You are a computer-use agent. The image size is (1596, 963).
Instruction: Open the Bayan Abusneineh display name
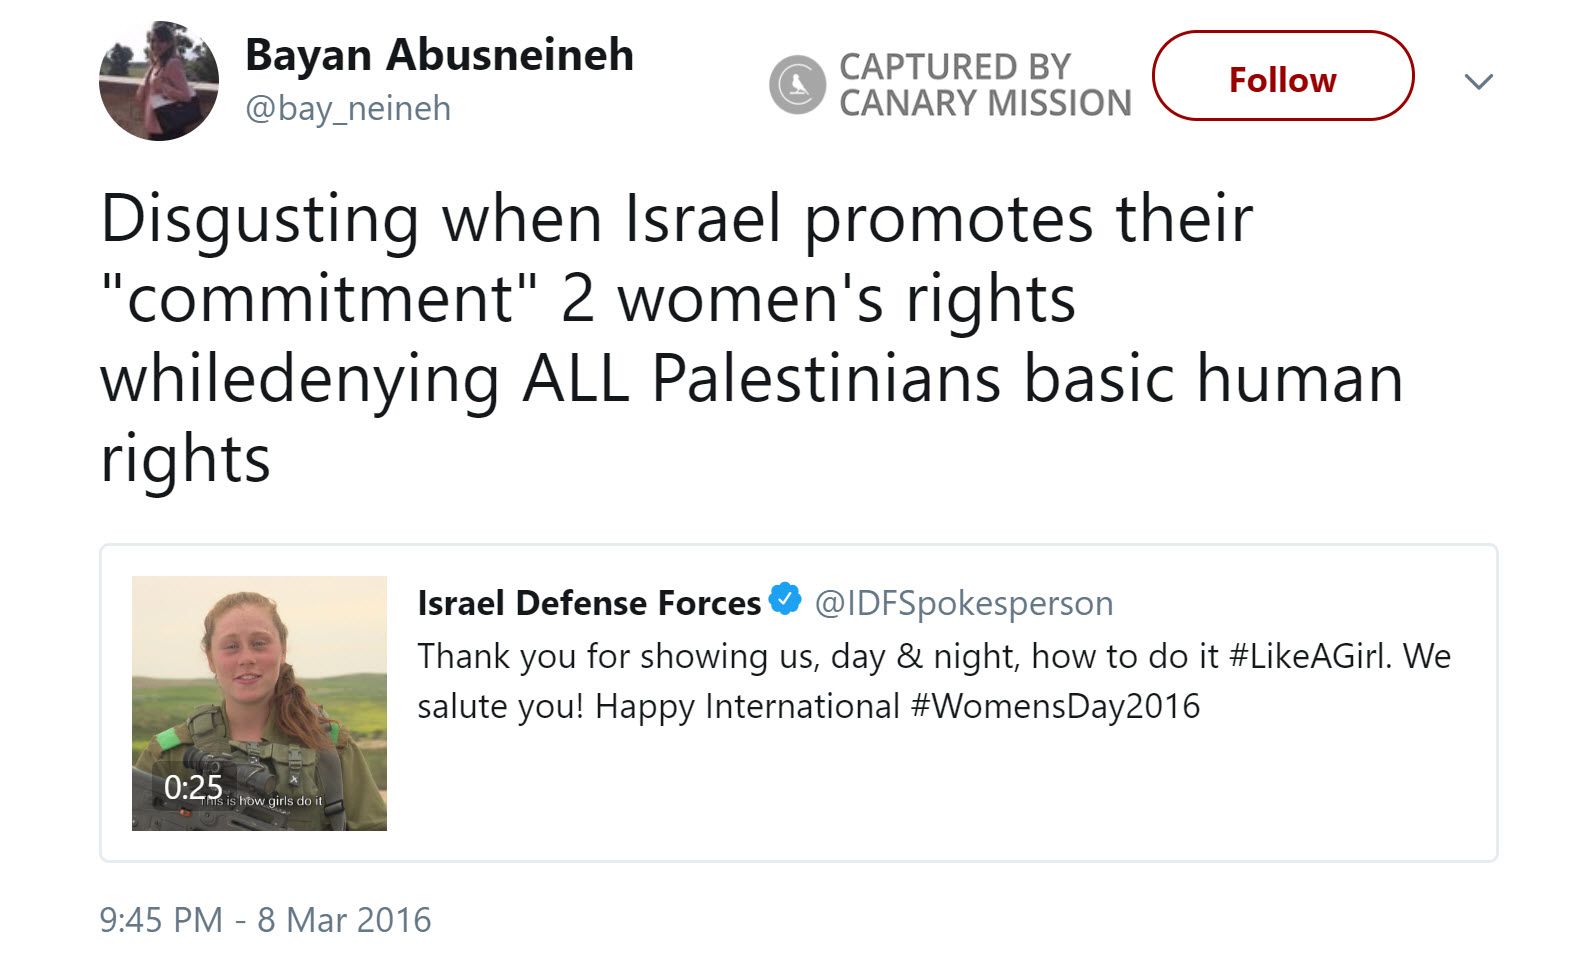coord(439,55)
